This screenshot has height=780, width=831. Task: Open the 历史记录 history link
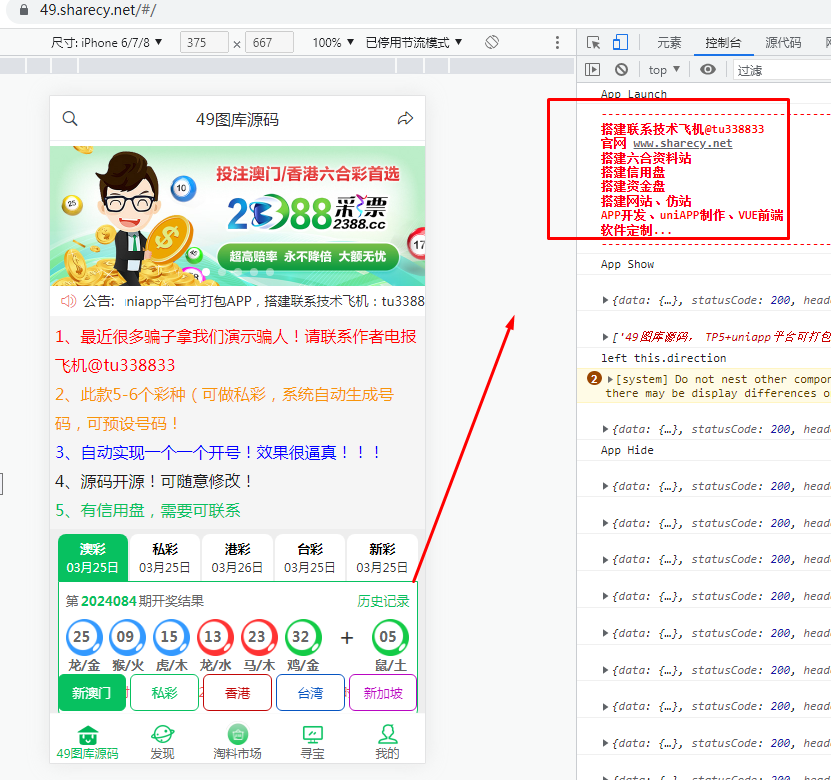click(383, 601)
